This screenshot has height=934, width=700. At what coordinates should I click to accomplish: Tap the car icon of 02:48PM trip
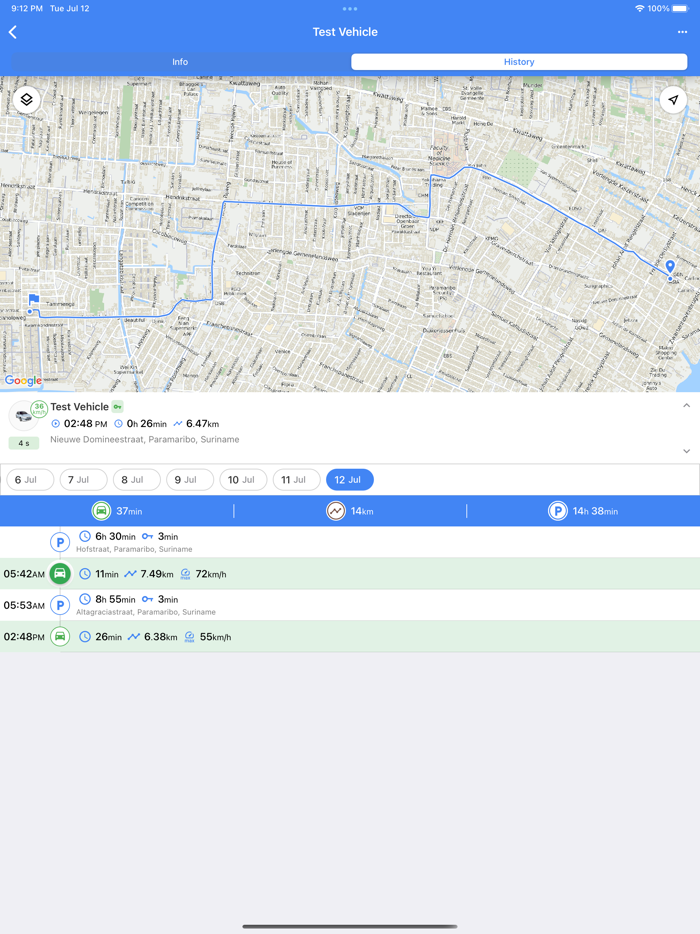[60, 637]
